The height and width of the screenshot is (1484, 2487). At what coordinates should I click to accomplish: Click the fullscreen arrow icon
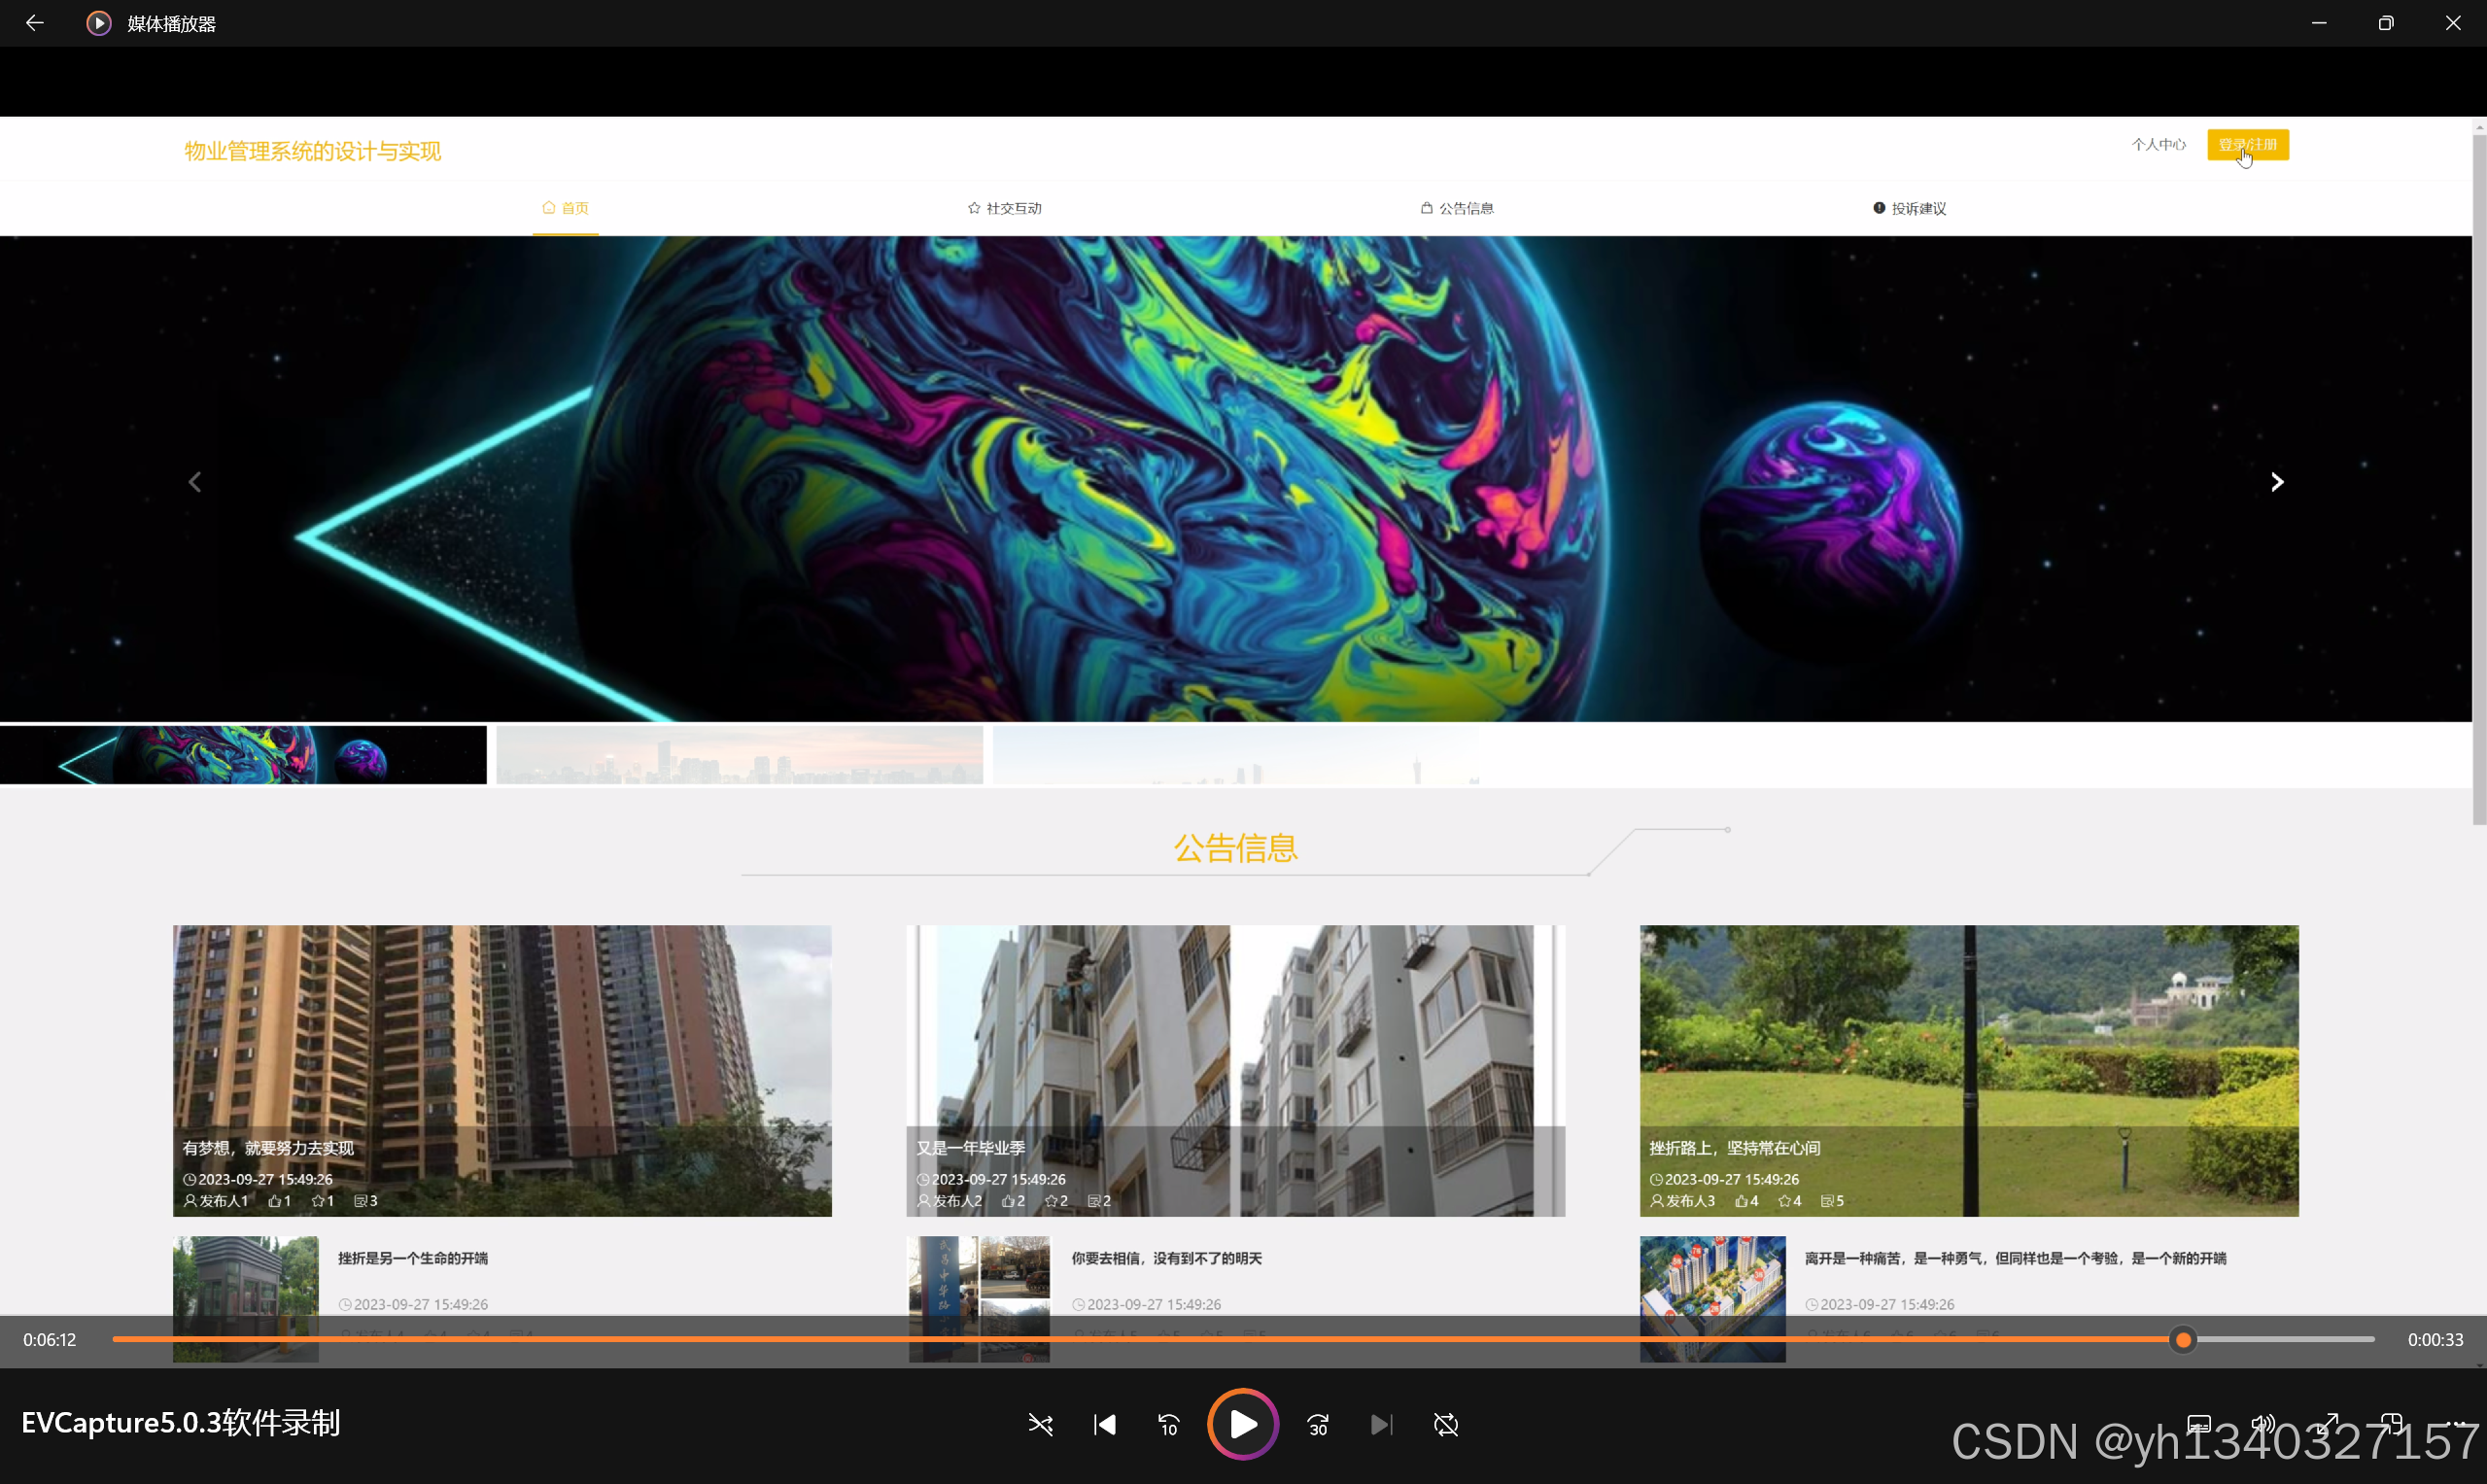coord(2329,1423)
